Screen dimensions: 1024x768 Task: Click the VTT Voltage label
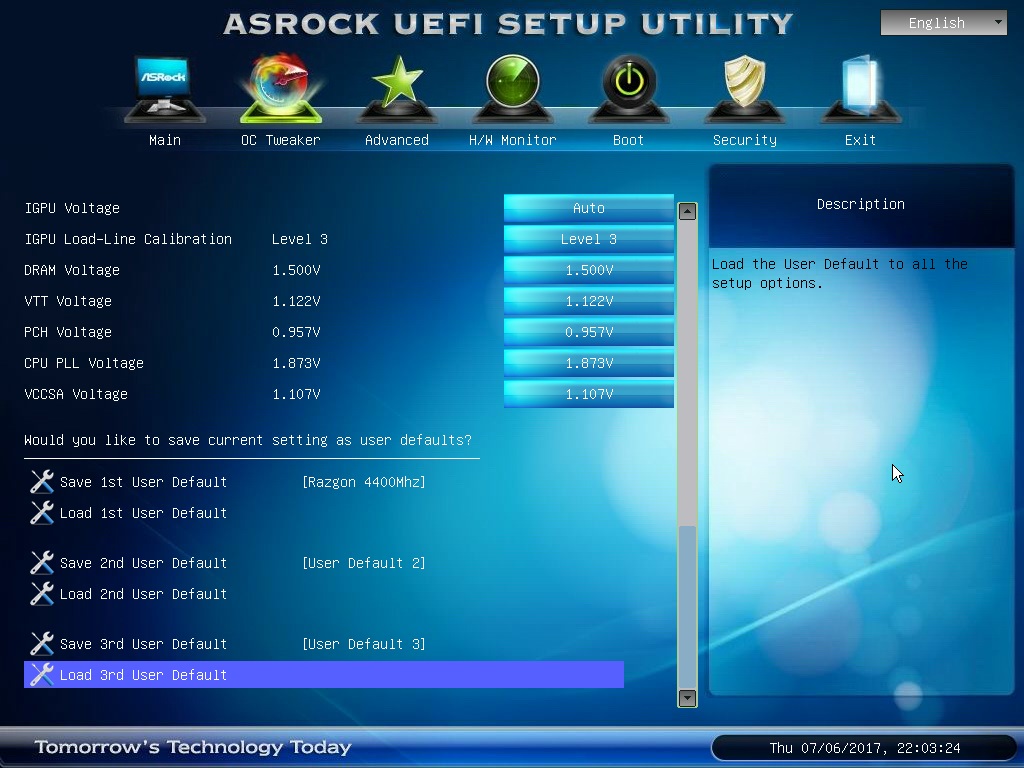68,301
